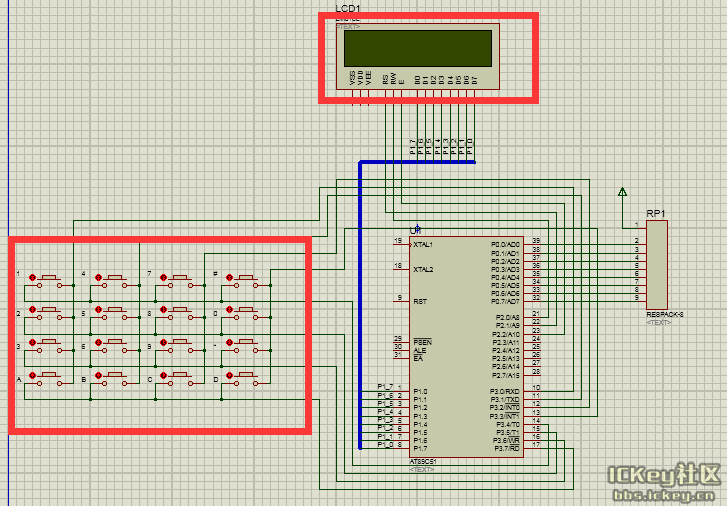Click pin number 39 of P0.0
Viewport: 727px width, 506px height.
click(x=536, y=241)
